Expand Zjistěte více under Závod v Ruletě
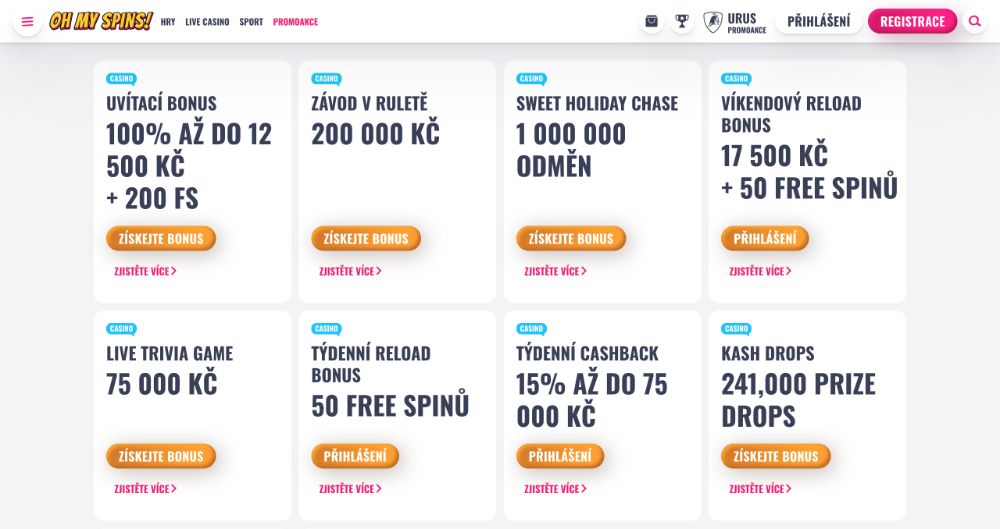This screenshot has width=1000, height=529. point(350,271)
